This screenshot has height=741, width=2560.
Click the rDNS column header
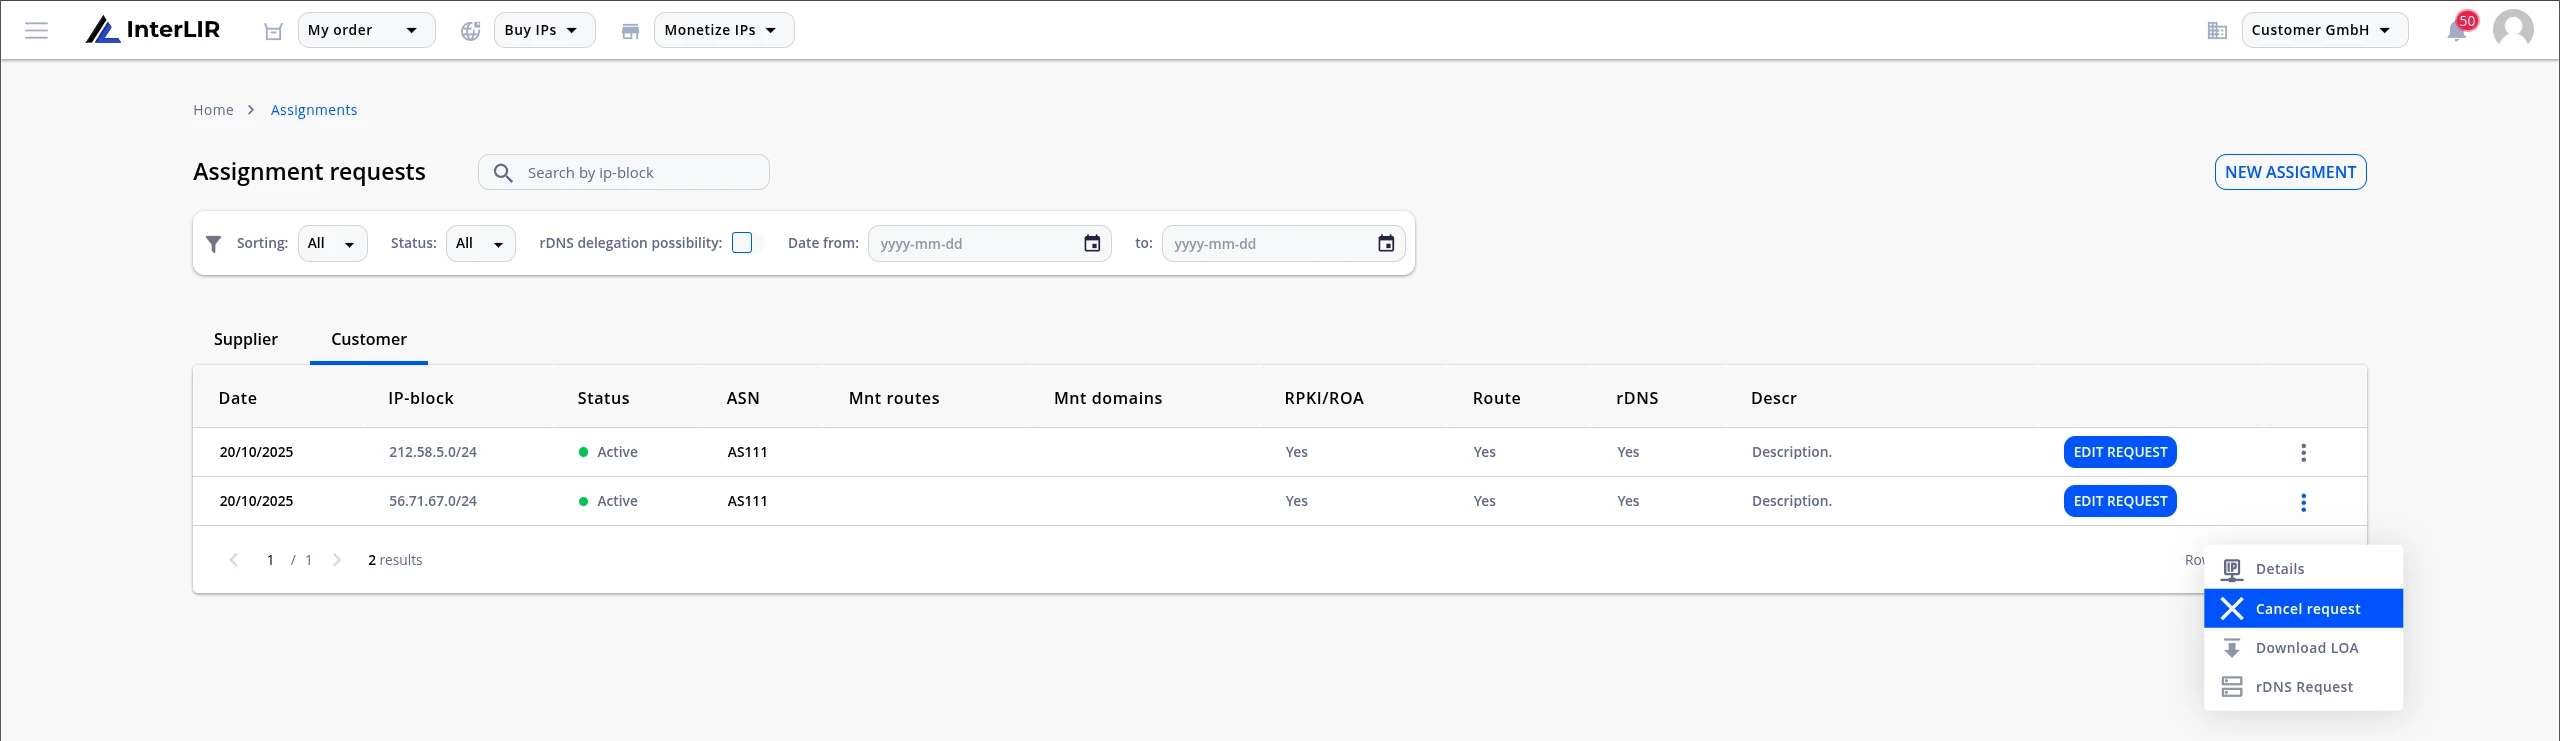click(1637, 398)
